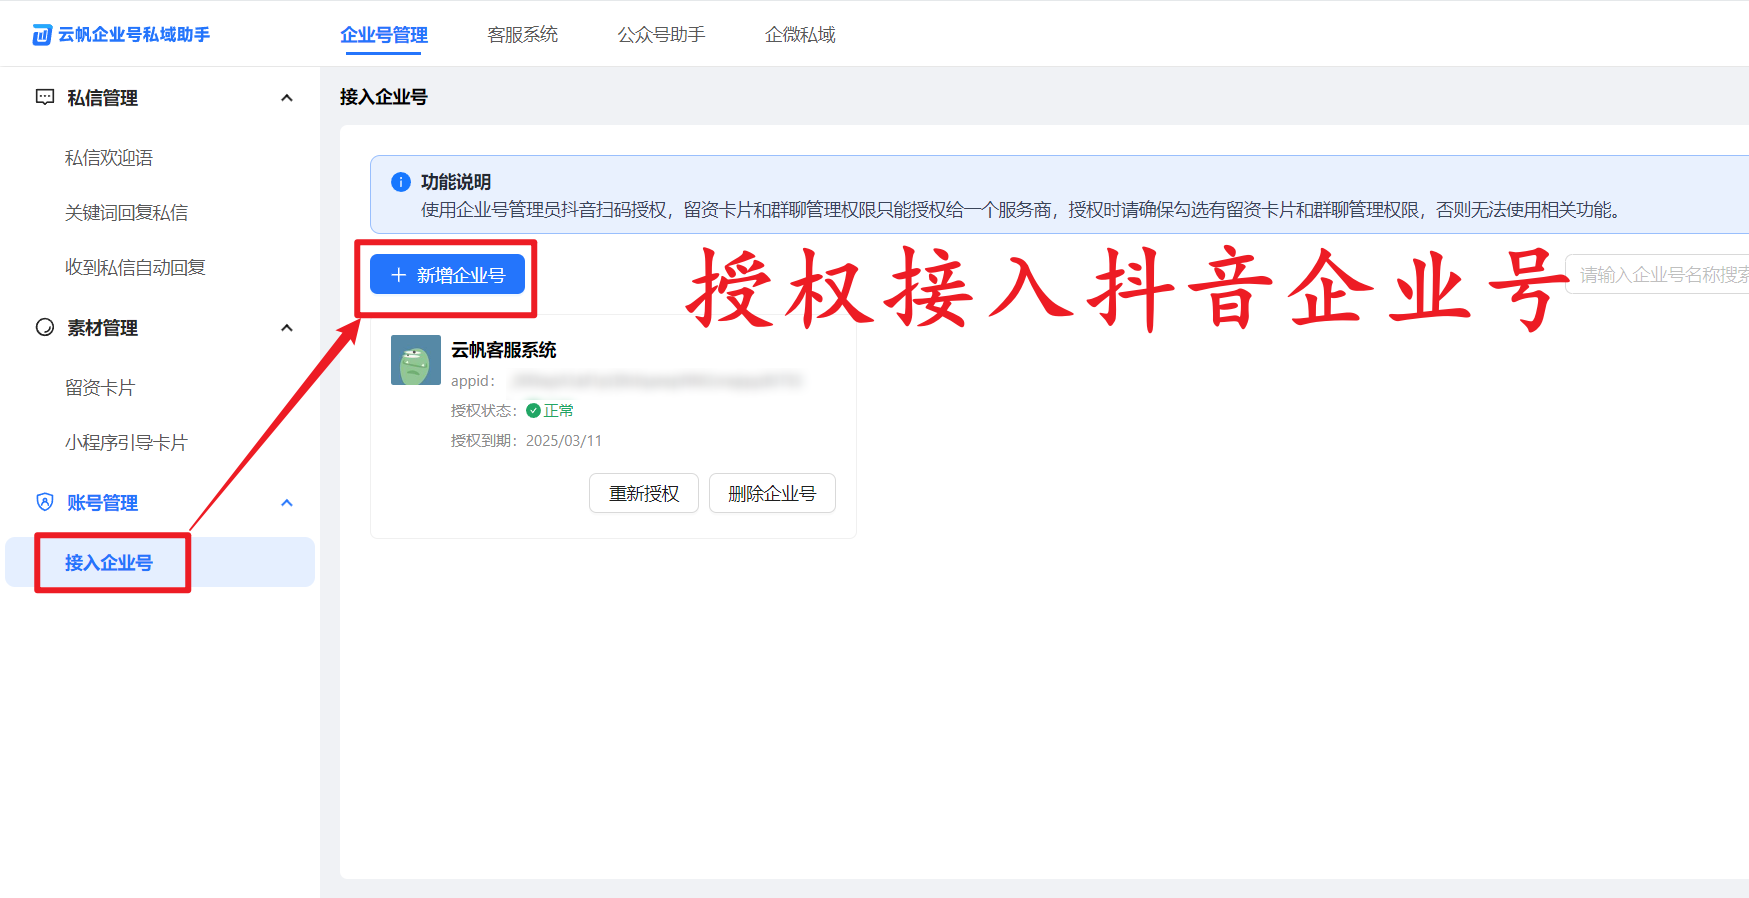Click the 新增企业号 button
The height and width of the screenshot is (898, 1749).
click(447, 275)
